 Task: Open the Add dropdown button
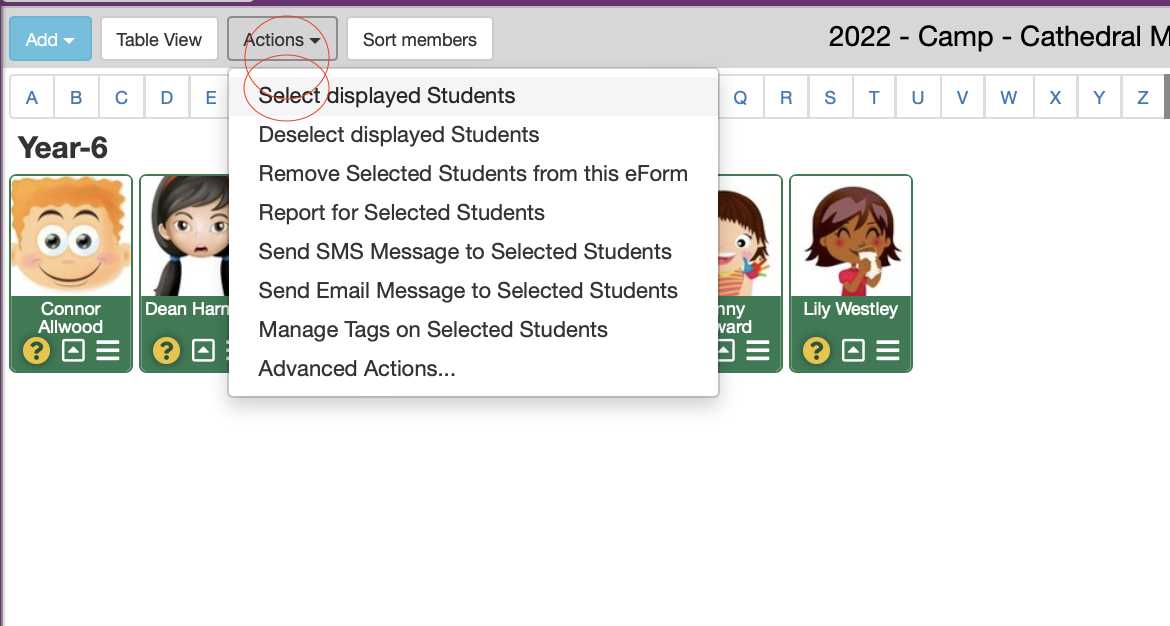pyautogui.click(x=50, y=40)
